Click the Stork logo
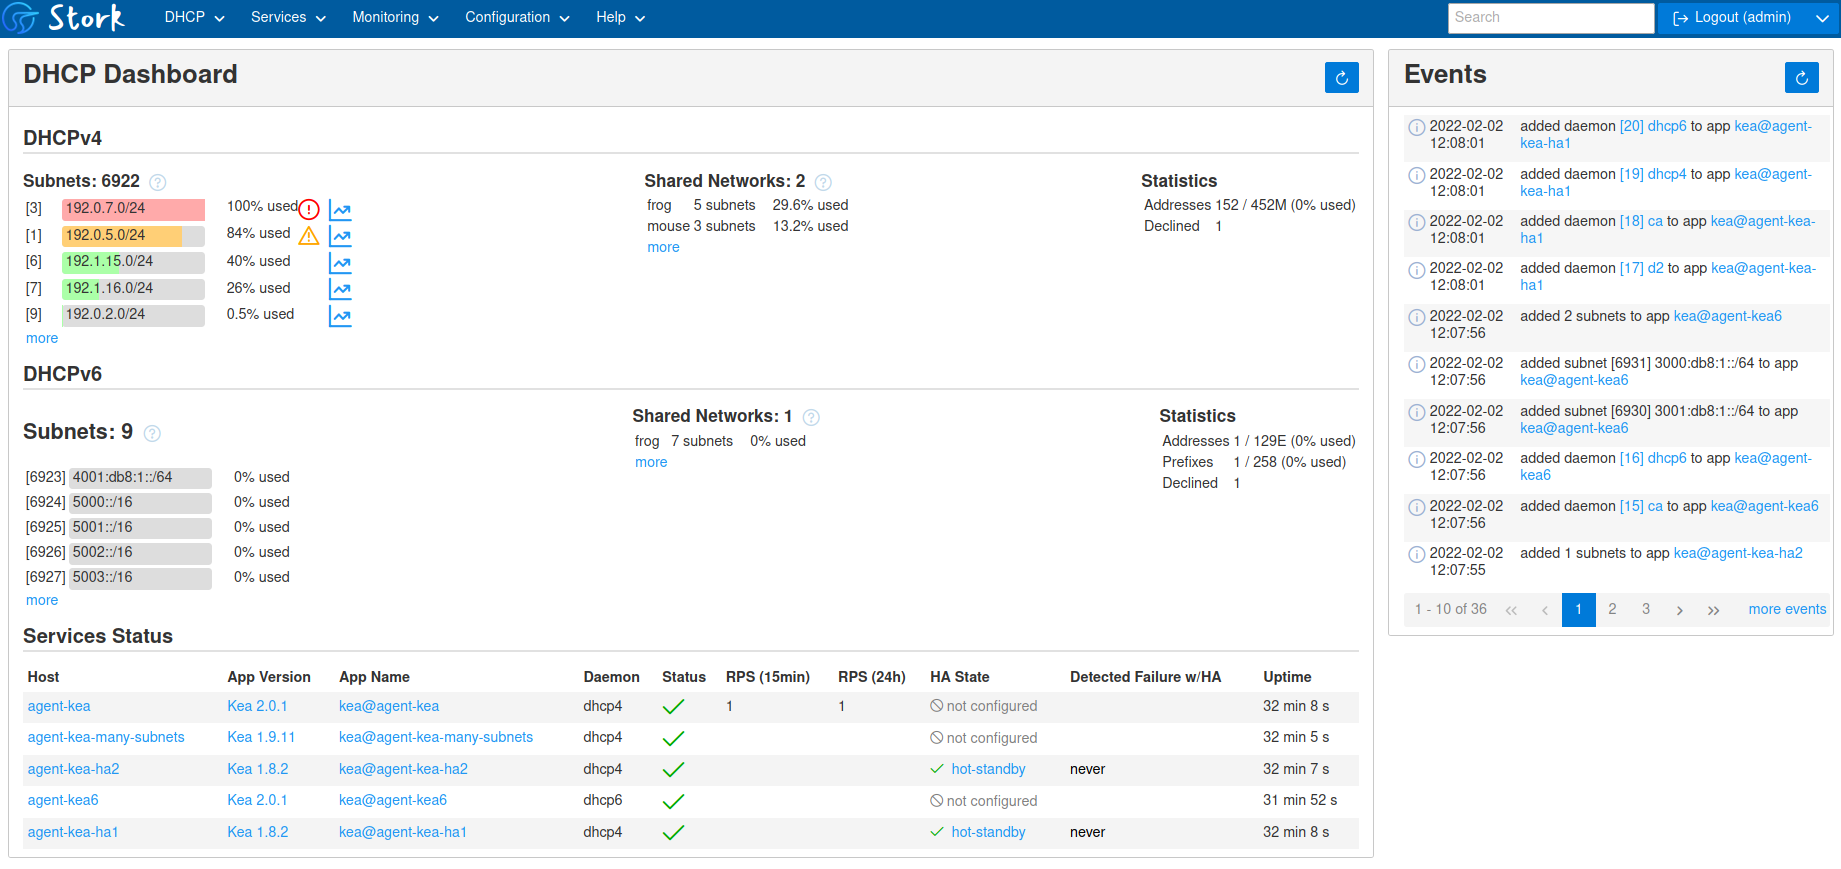Viewport: 1841px width, 869px height. pyautogui.click(x=64, y=17)
